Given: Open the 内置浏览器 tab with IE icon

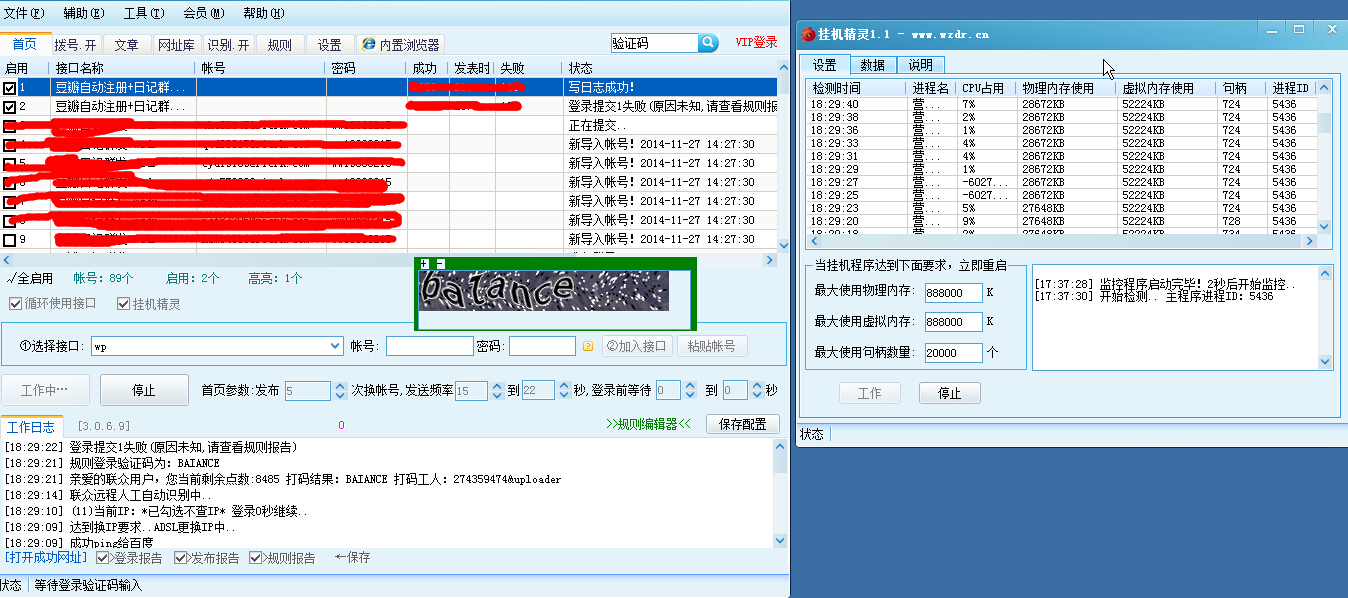Looking at the screenshot, I should (400, 45).
